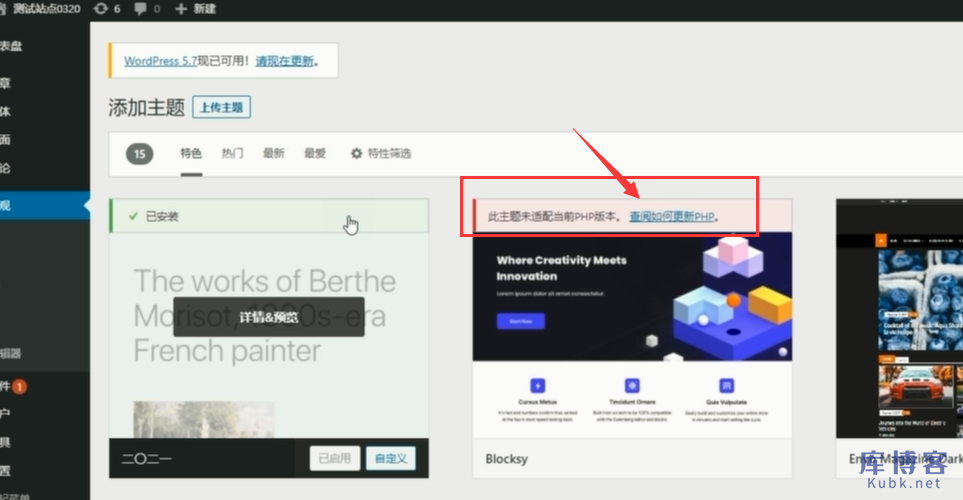Click the 已启用 button on the theme card

tap(334, 458)
